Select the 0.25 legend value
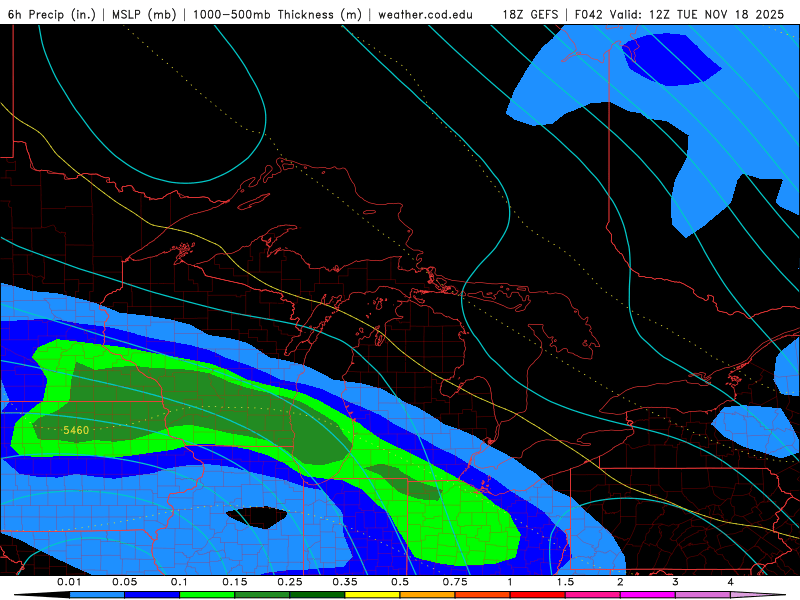 pyautogui.click(x=290, y=582)
